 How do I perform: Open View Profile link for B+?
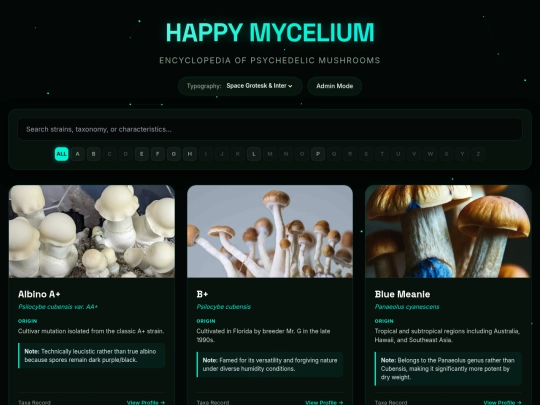324,402
